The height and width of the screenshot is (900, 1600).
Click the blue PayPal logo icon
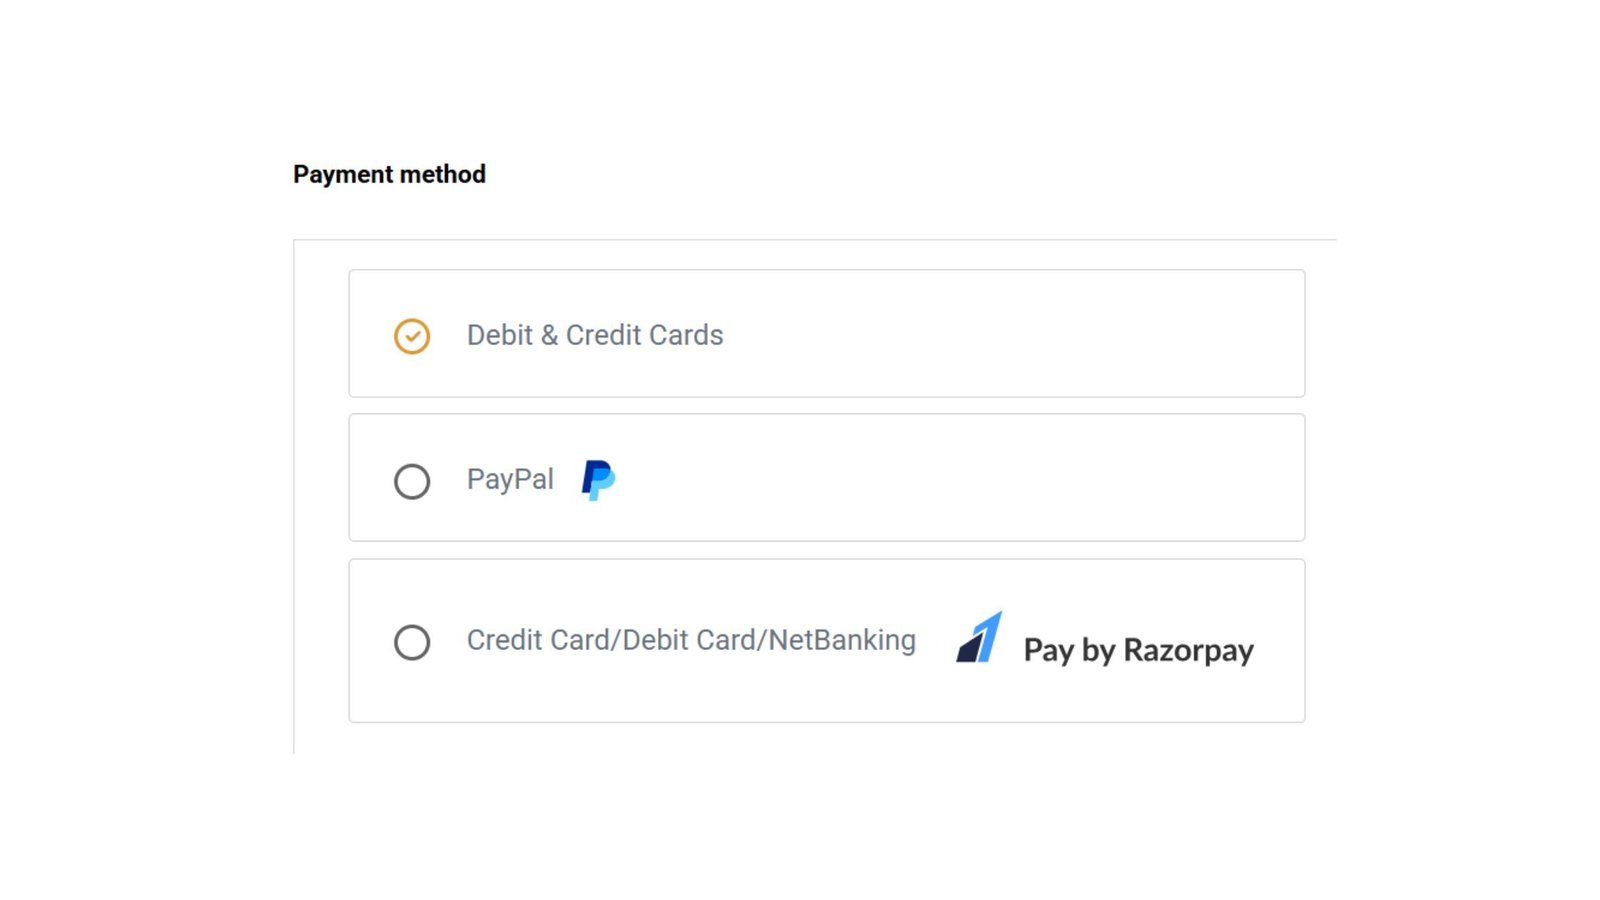(x=598, y=480)
